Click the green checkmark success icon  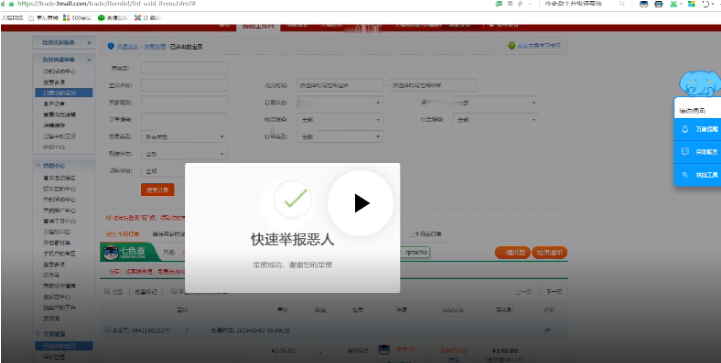coord(293,199)
